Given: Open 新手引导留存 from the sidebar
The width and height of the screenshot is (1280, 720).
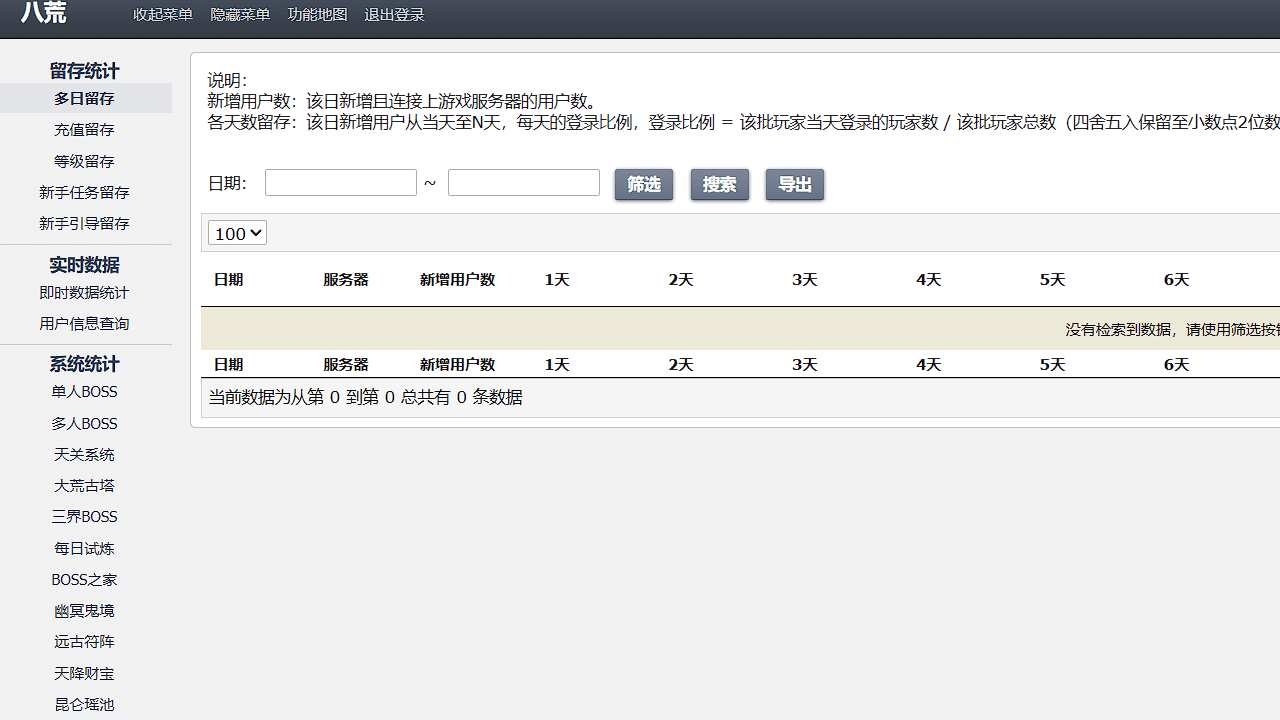Looking at the screenshot, I should click(84, 223).
